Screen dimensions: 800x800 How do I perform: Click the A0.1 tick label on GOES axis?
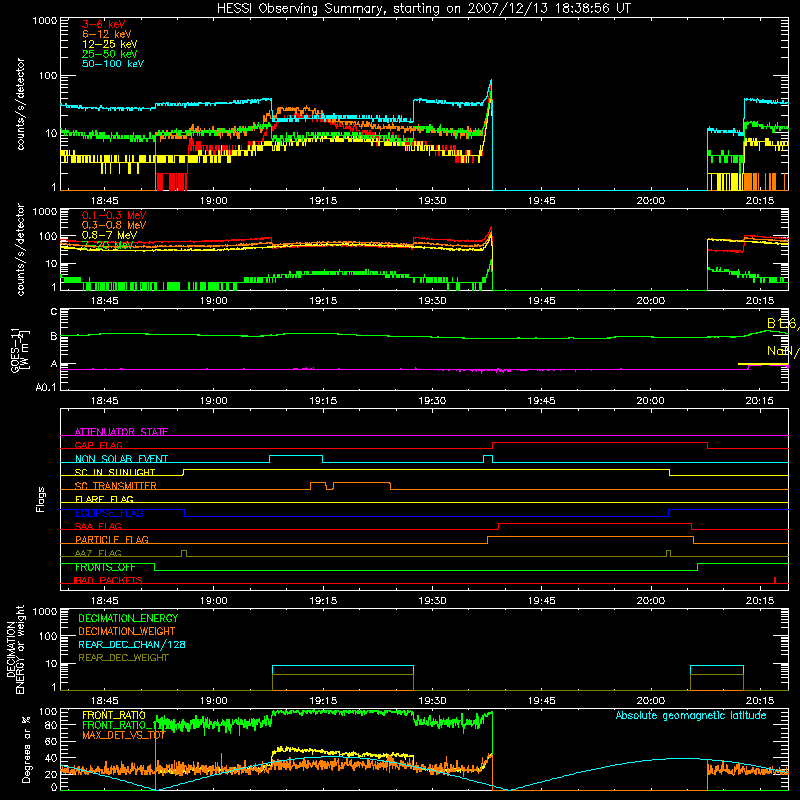[x=46, y=387]
